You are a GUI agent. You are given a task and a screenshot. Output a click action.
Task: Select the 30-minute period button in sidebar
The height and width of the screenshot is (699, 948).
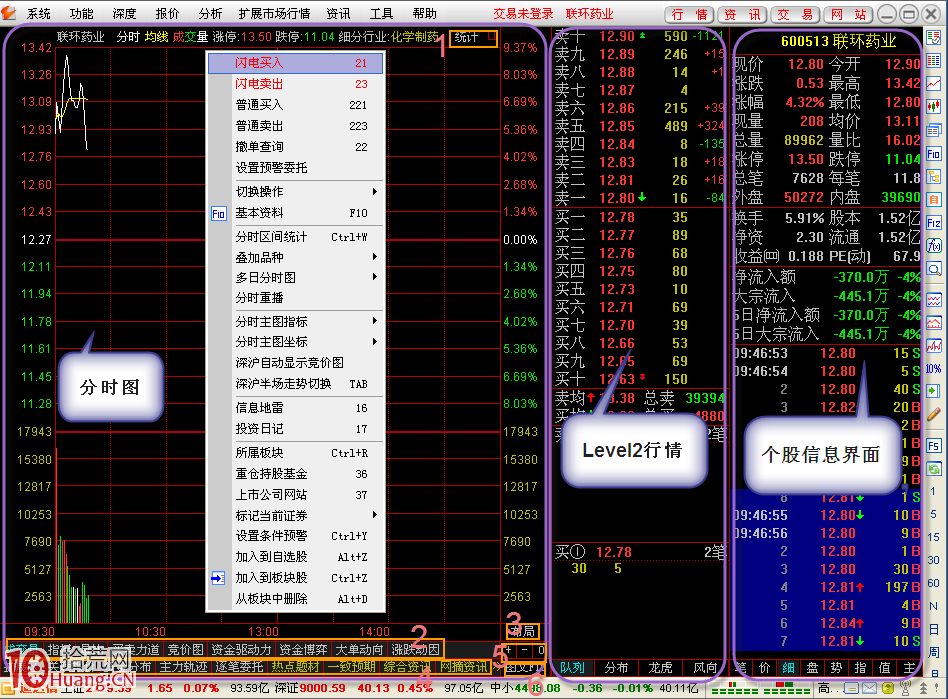[x=934, y=560]
